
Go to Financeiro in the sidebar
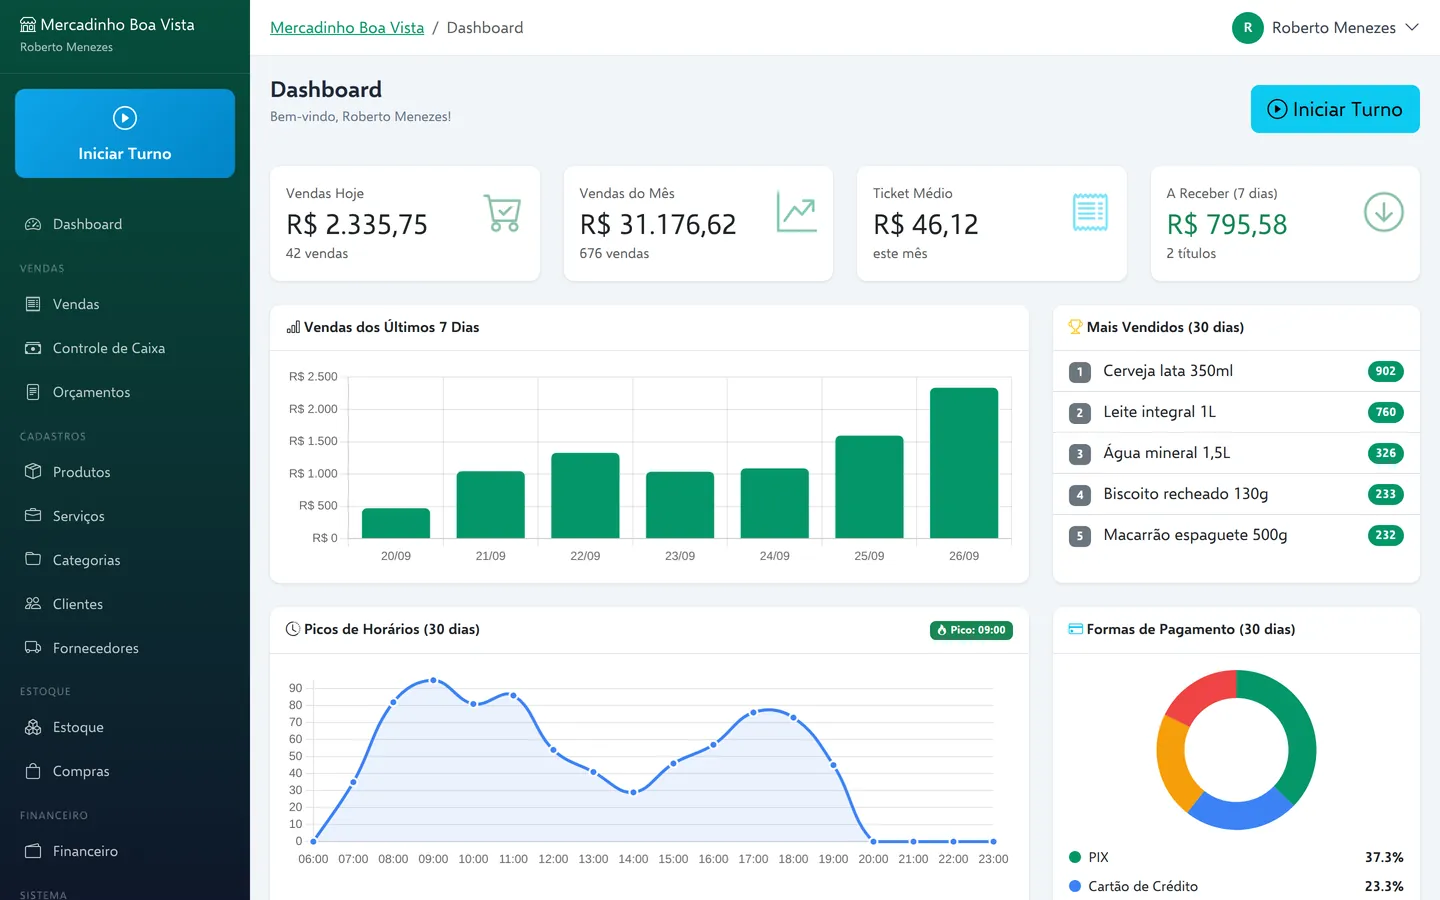(125, 851)
